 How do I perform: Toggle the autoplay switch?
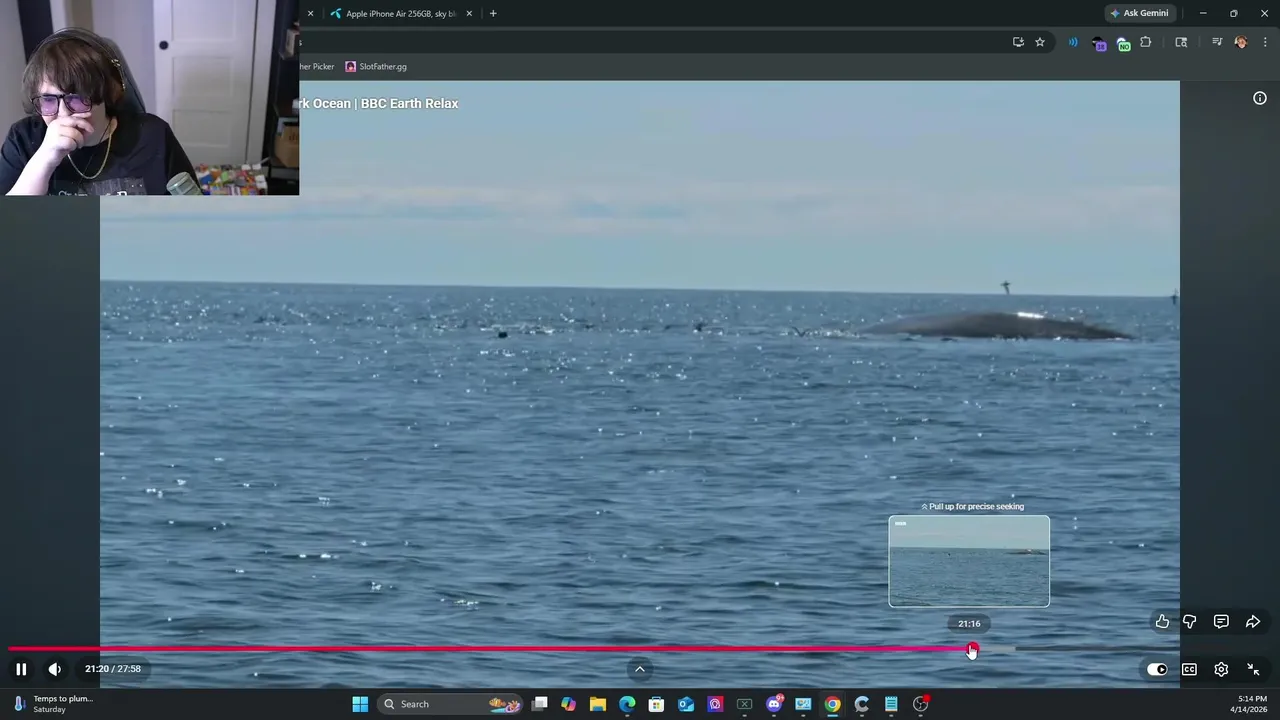coord(1157,669)
